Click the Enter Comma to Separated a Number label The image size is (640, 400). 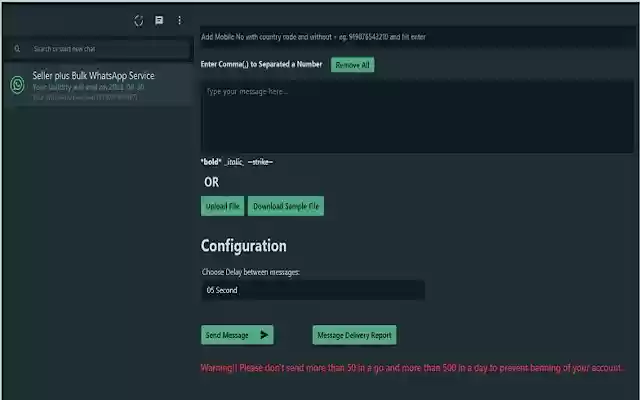pos(261,64)
